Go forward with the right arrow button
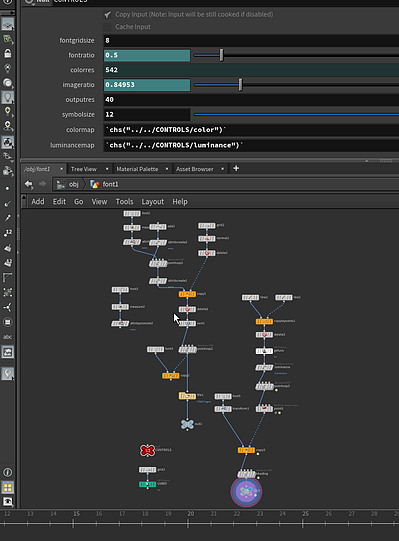This screenshot has width=399, height=541. (x=42, y=184)
